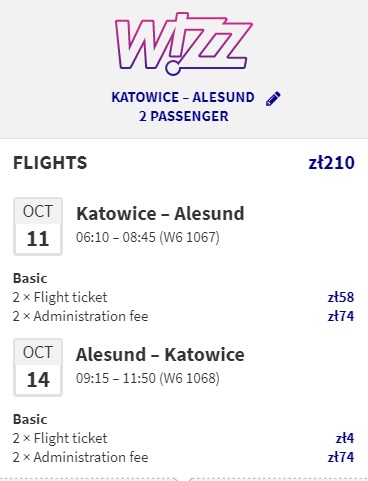Click the pencil edit icon
The width and height of the screenshot is (368, 481).
point(273,99)
